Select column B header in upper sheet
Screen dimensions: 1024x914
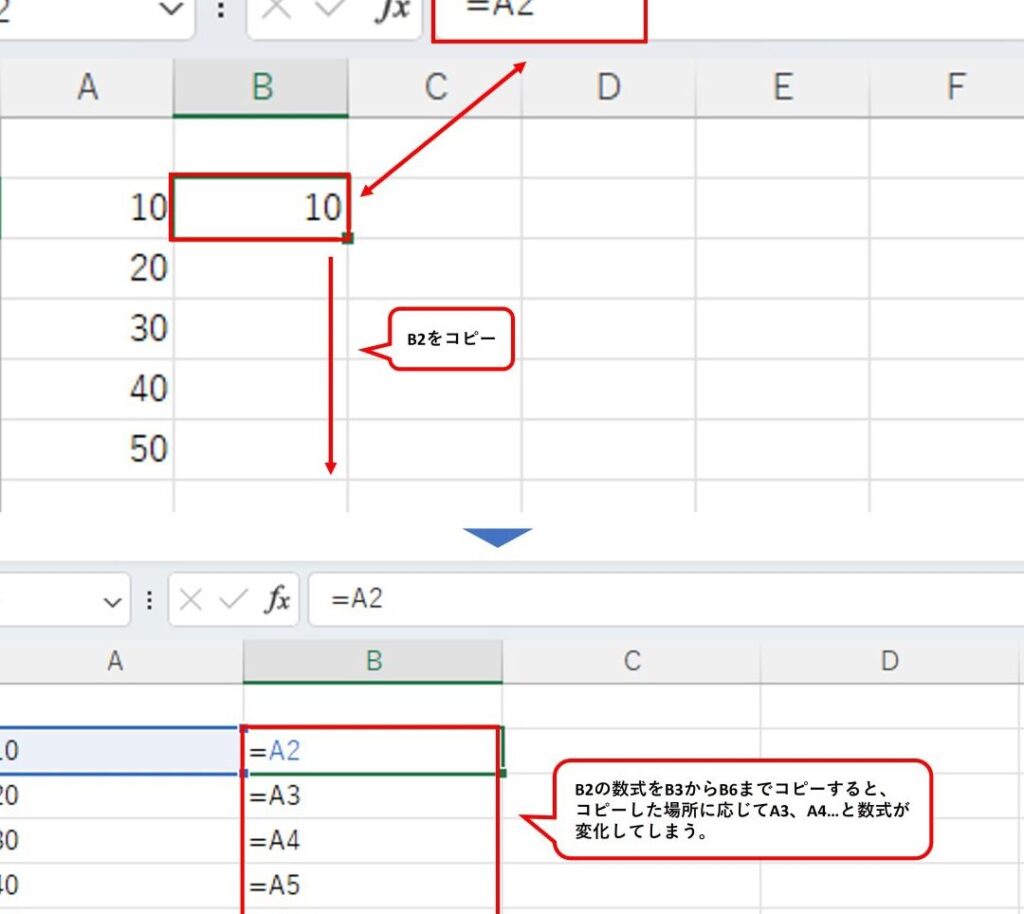click(x=261, y=87)
